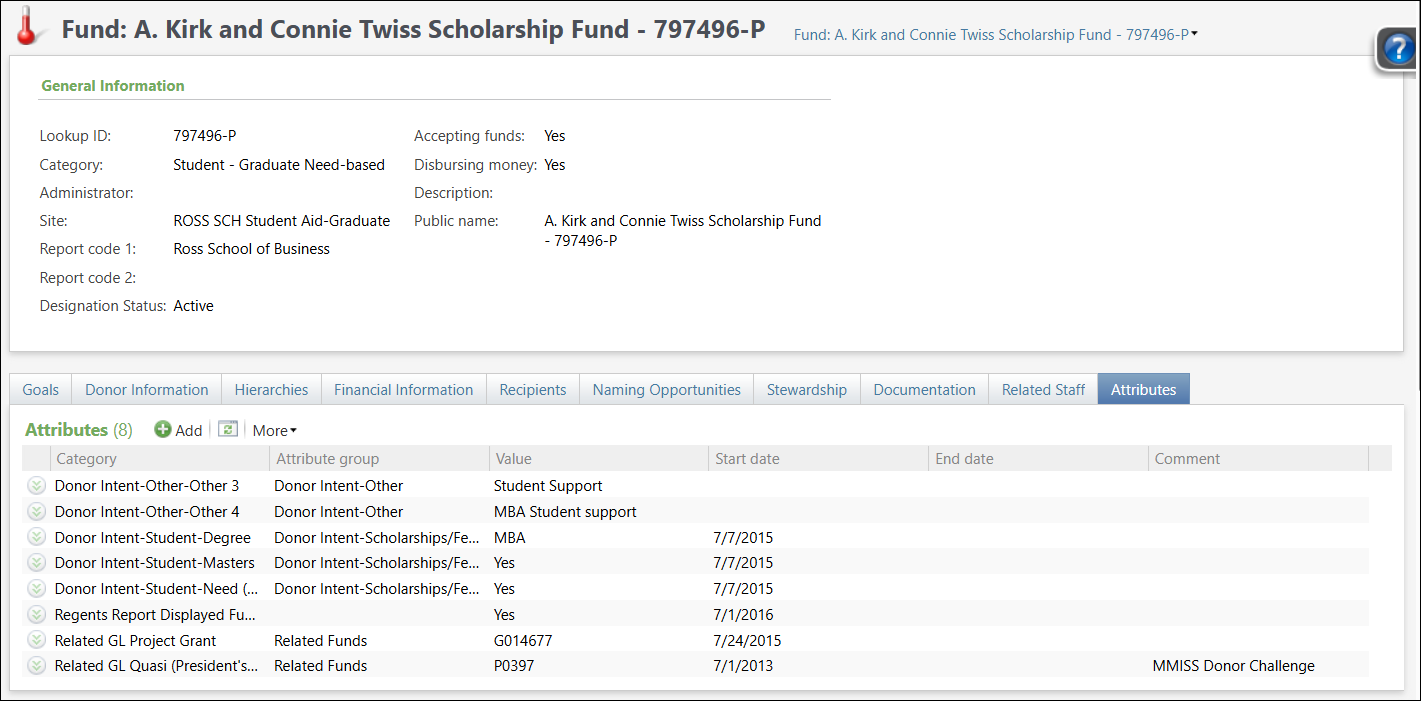Expand the Donor Intent-Student-Need attribute row

click(x=36, y=588)
